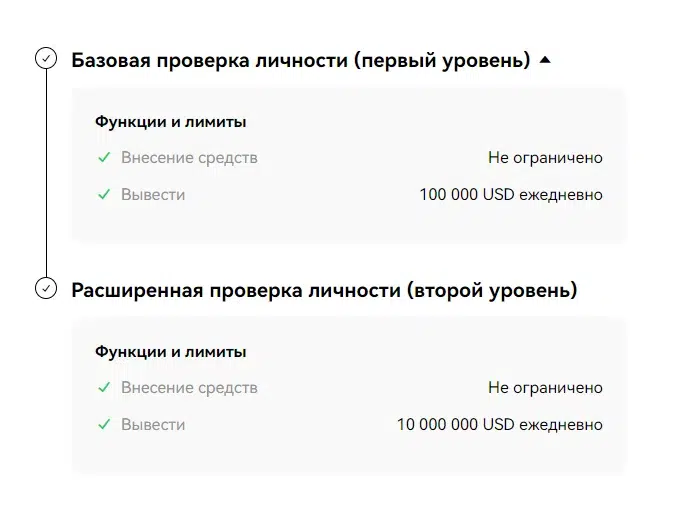
Task: Click 'Вывести' in first level card
Action: [x=153, y=195]
